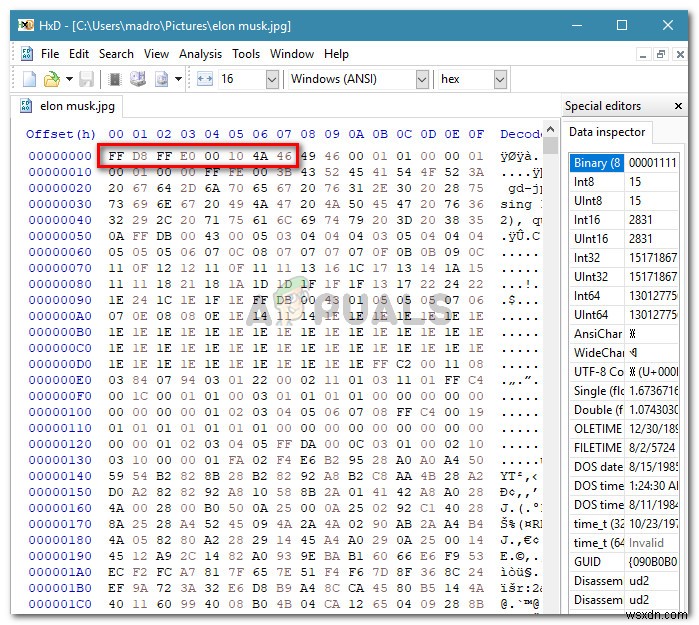
Task: Click the hex view scrollbar thumb
Action: click(551, 145)
